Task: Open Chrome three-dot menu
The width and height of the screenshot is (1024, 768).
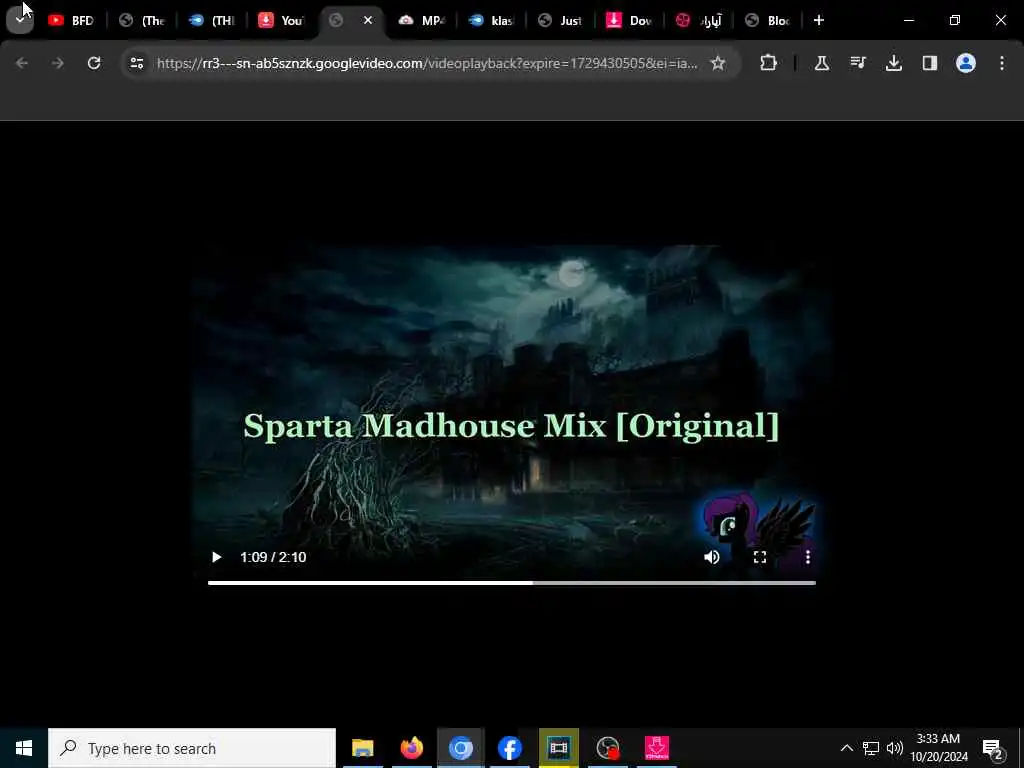Action: pos(1002,63)
